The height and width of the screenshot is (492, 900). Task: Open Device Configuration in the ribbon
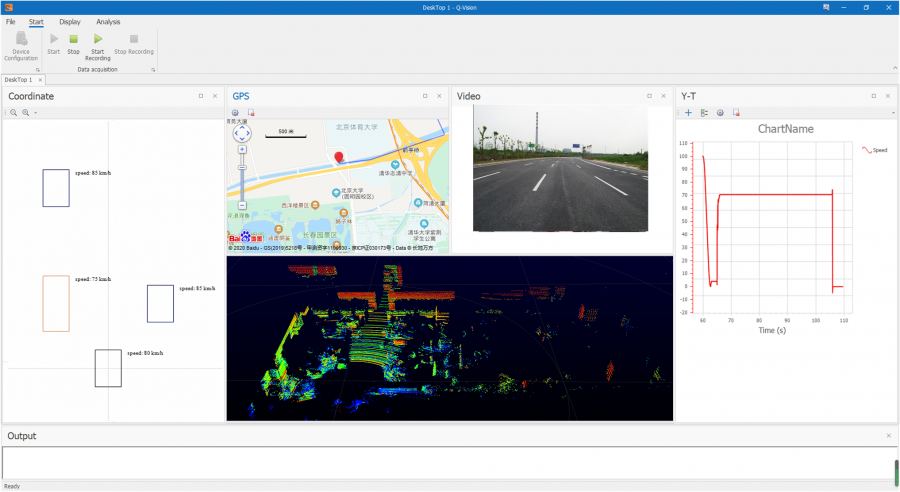21,47
